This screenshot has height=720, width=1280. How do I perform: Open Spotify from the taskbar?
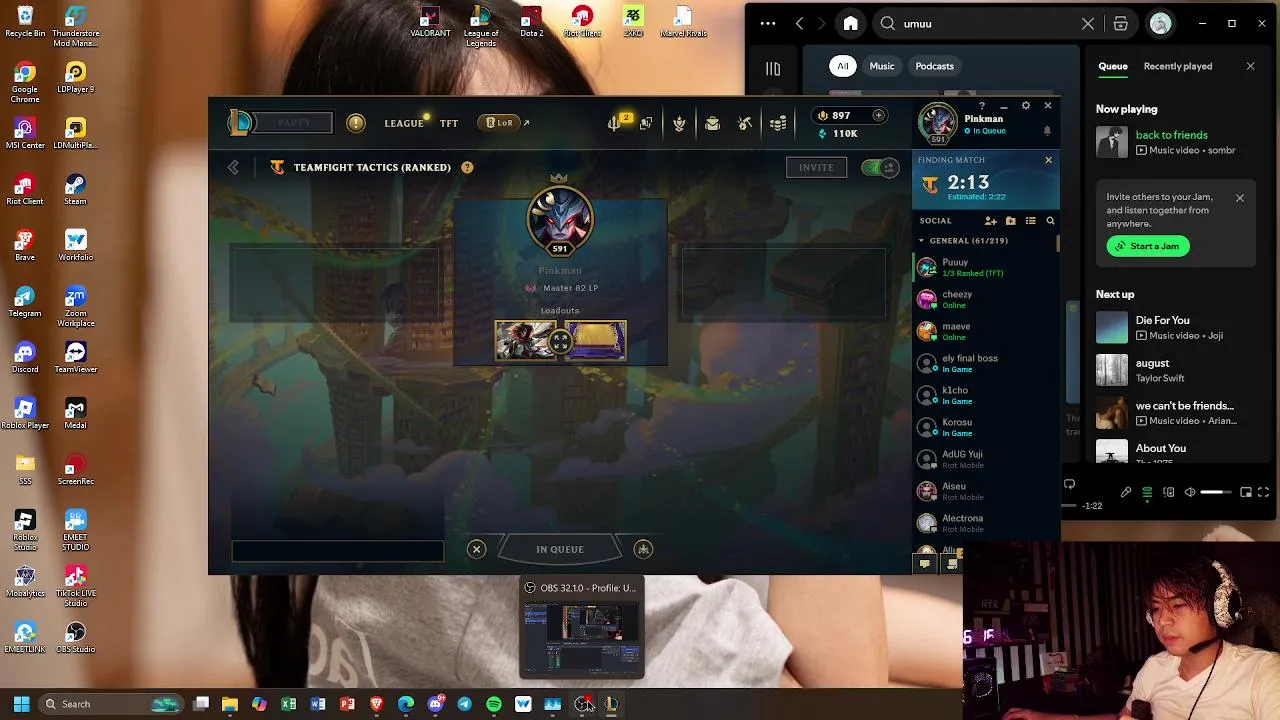pyautogui.click(x=494, y=704)
